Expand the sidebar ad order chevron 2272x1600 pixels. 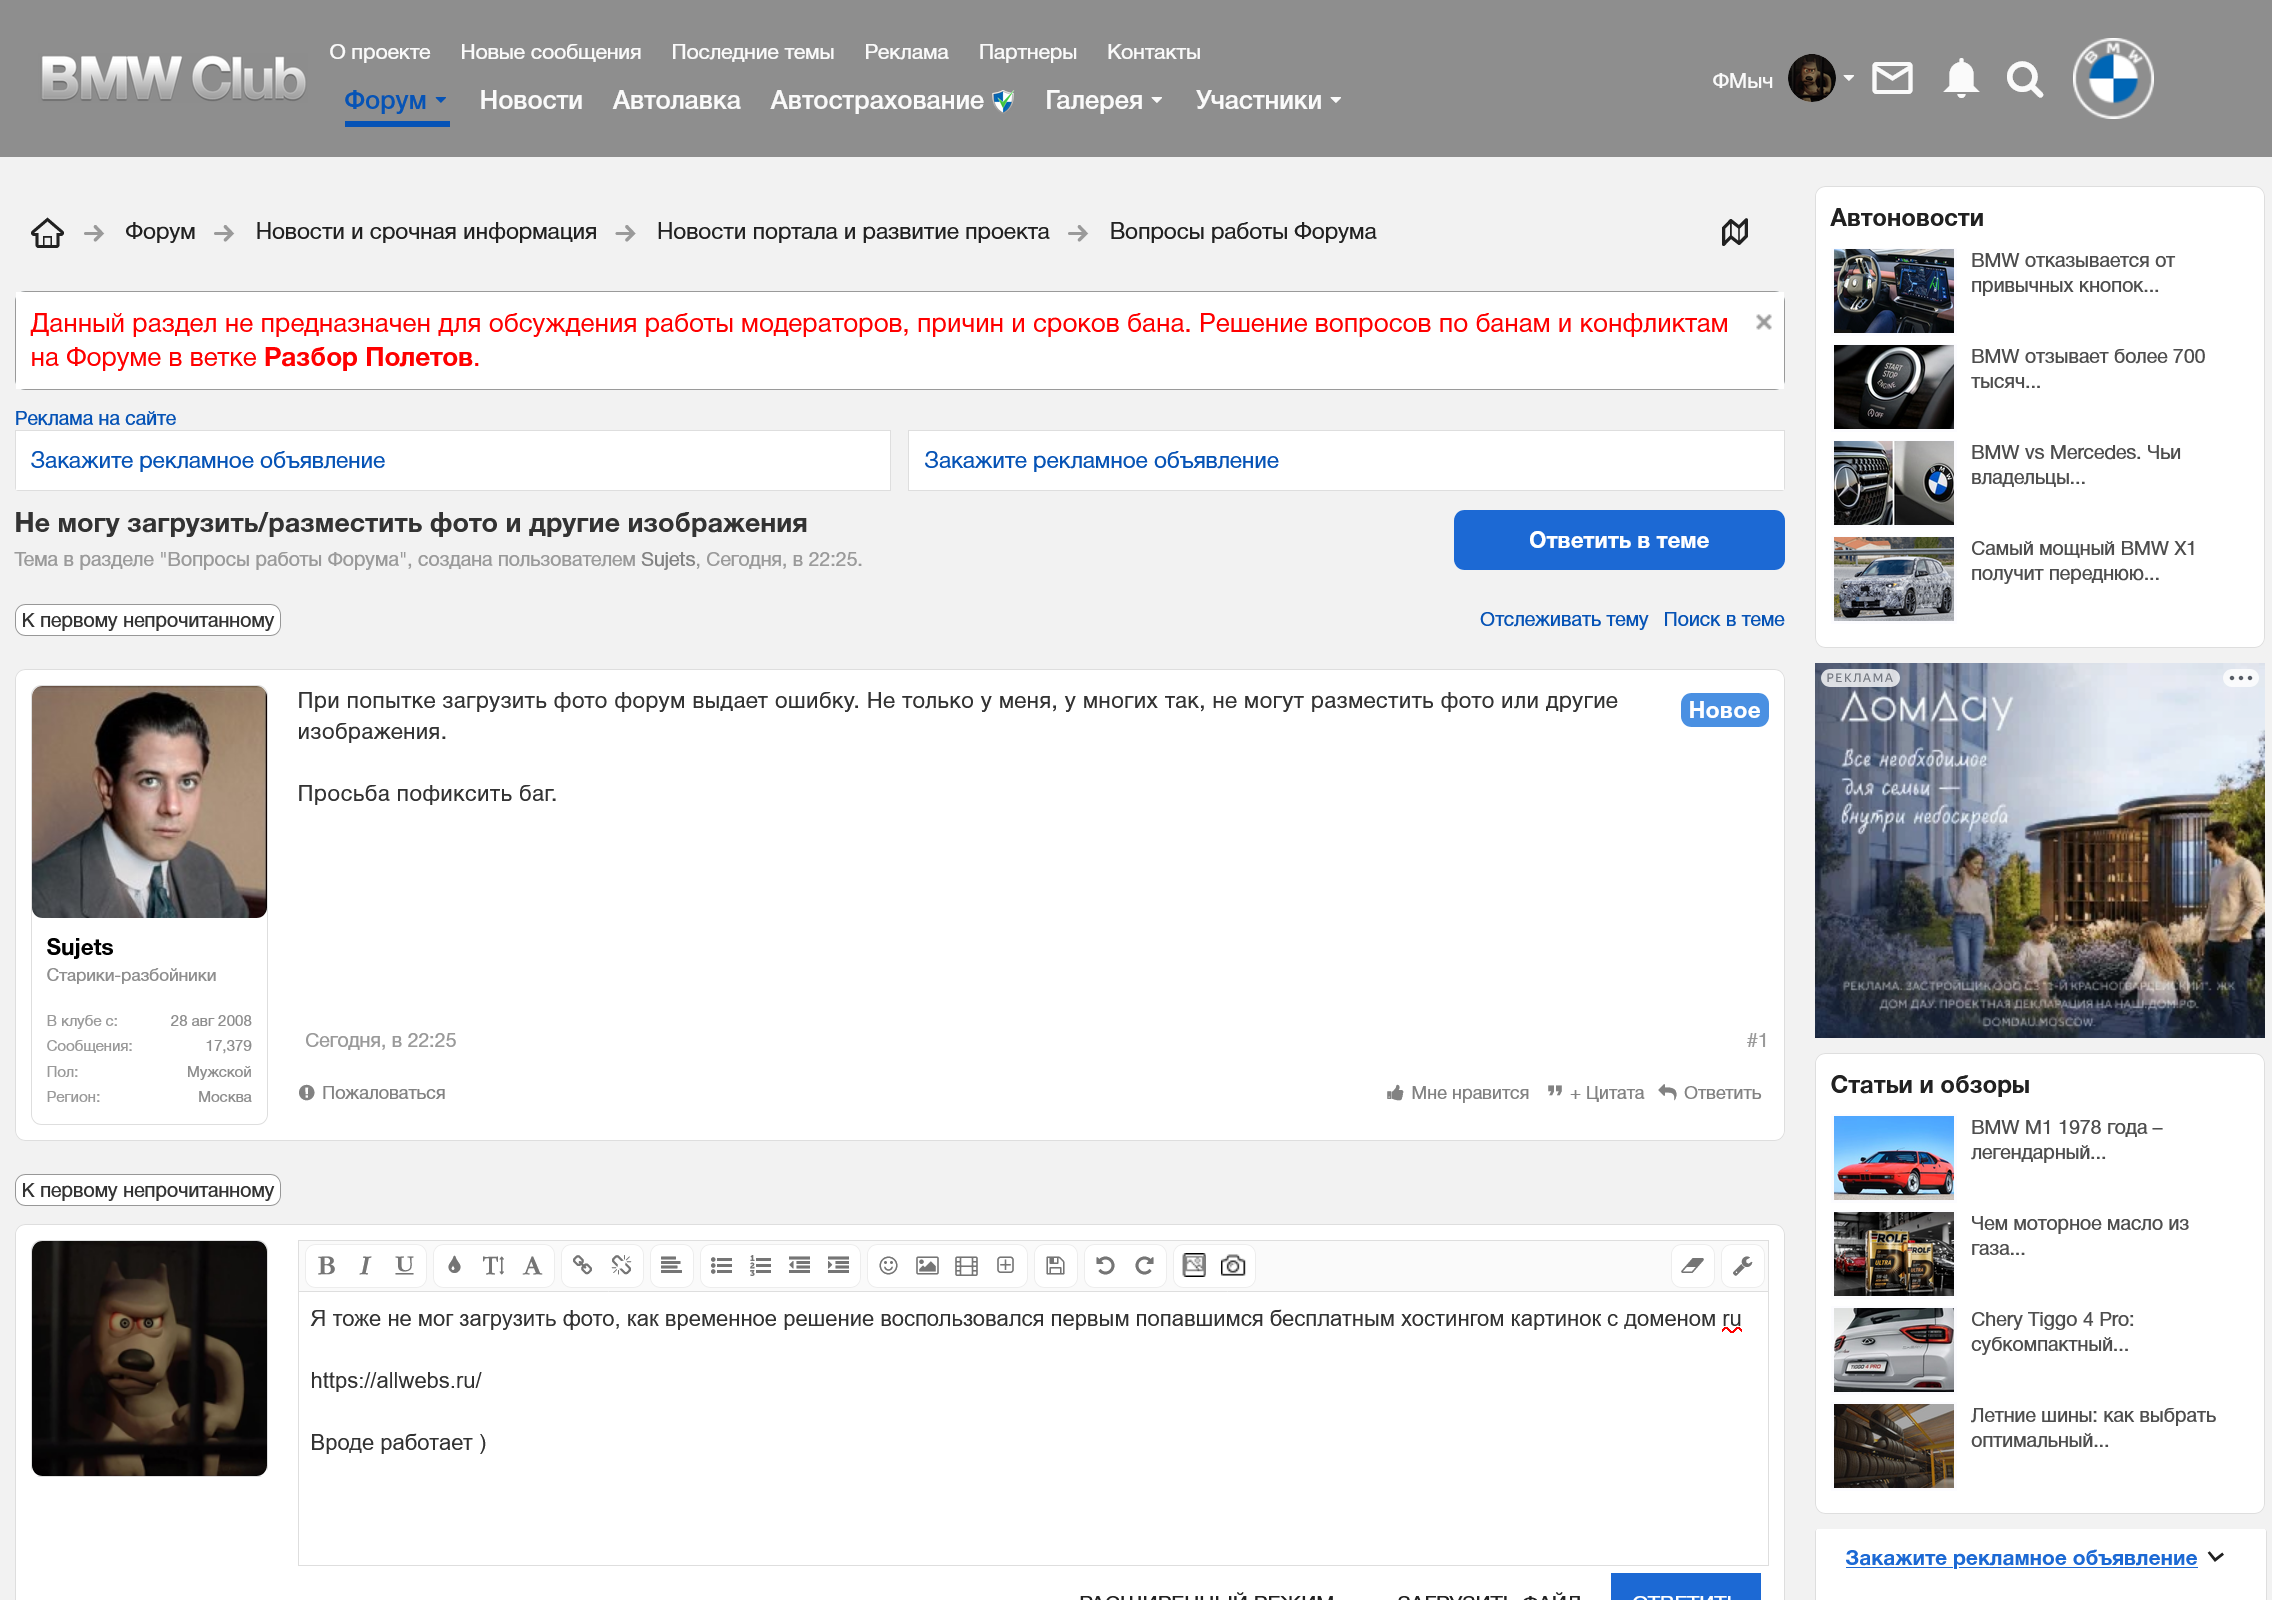pos(2216,1557)
